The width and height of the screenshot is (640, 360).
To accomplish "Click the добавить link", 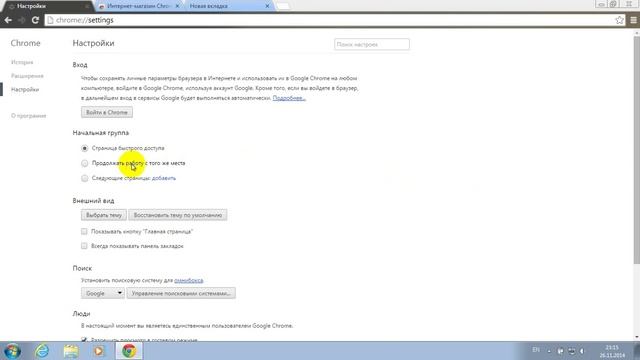I will (x=164, y=178).
